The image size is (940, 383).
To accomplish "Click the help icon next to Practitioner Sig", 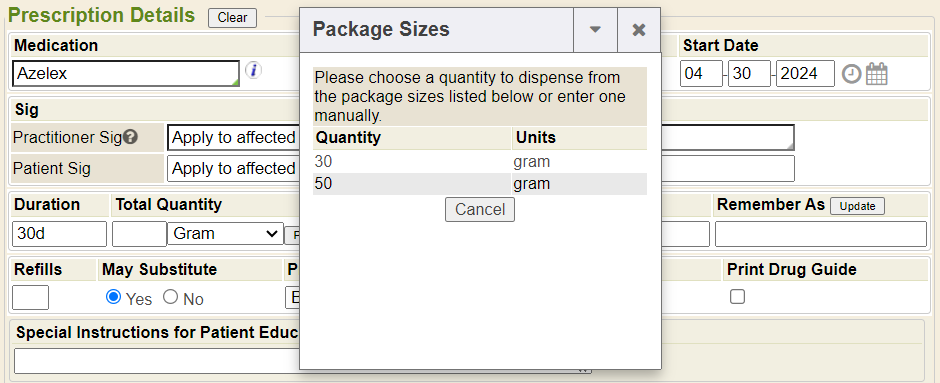I will [x=131, y=137].
